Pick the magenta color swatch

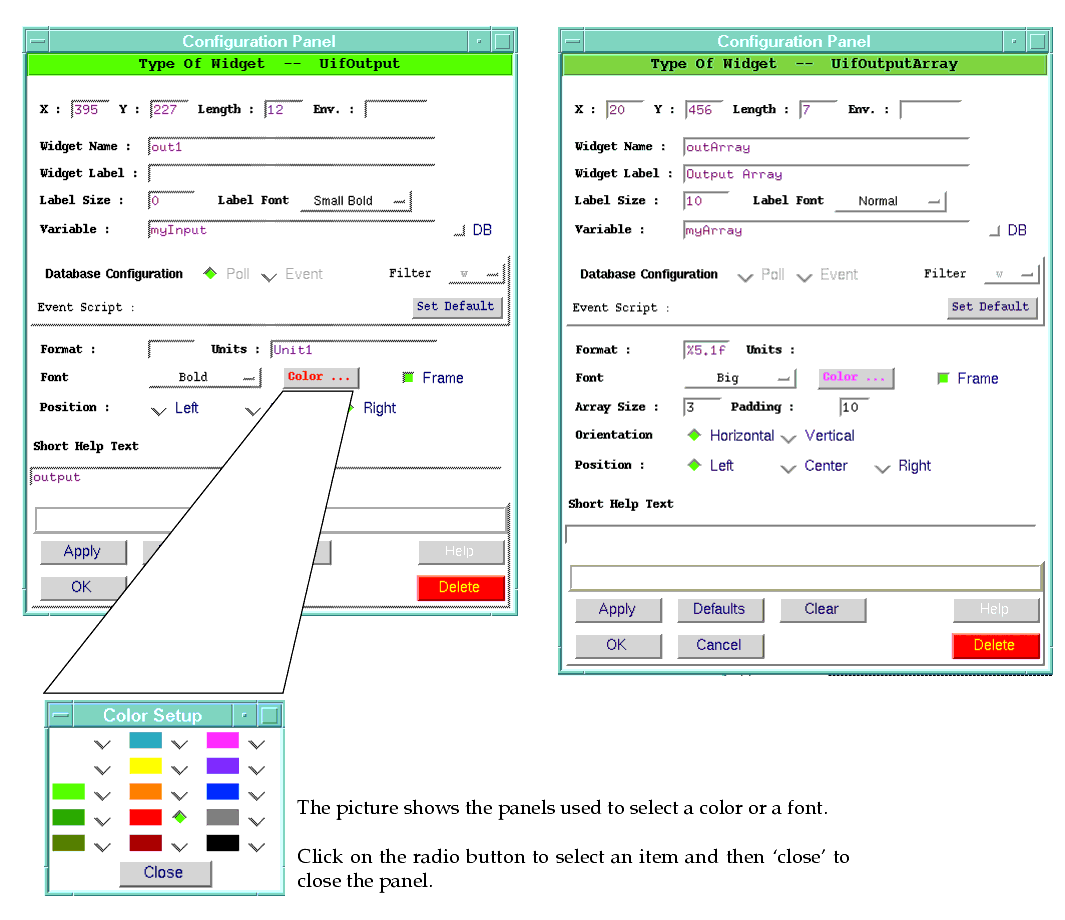pos(222,741)
